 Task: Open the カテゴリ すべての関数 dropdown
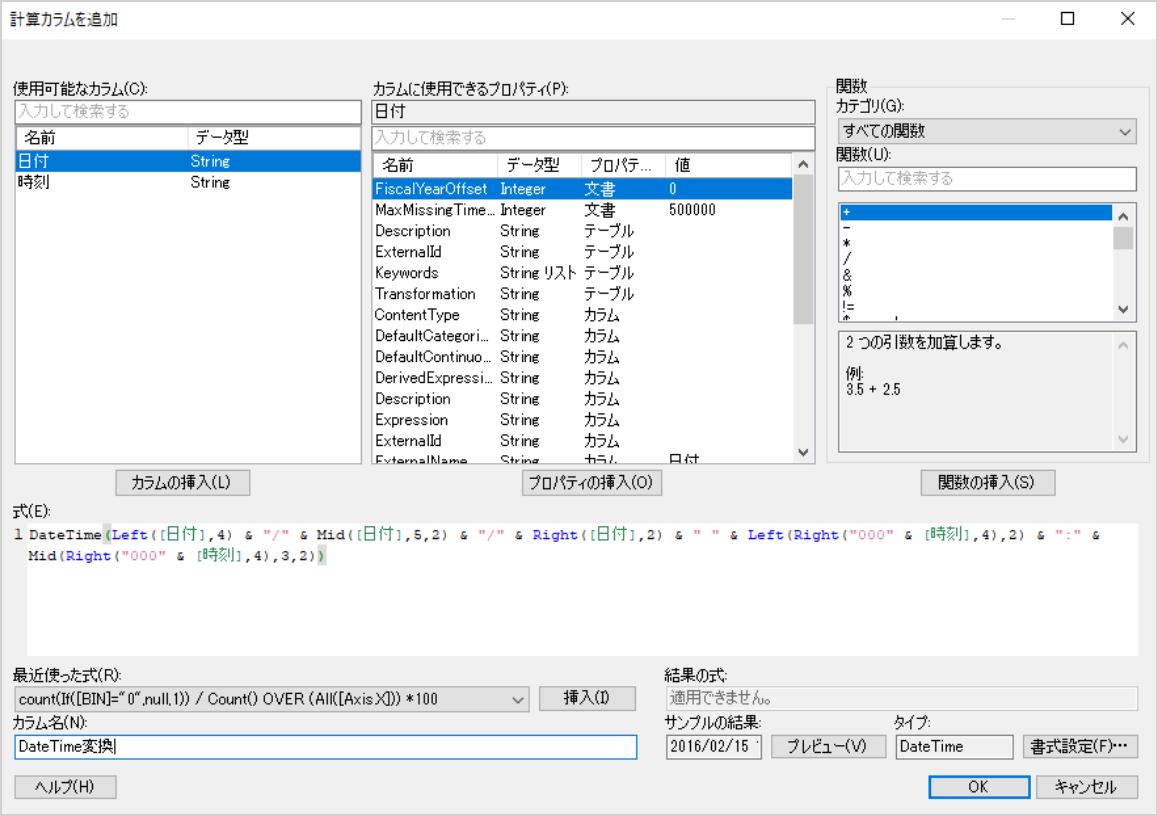click(x=987, y=131)
